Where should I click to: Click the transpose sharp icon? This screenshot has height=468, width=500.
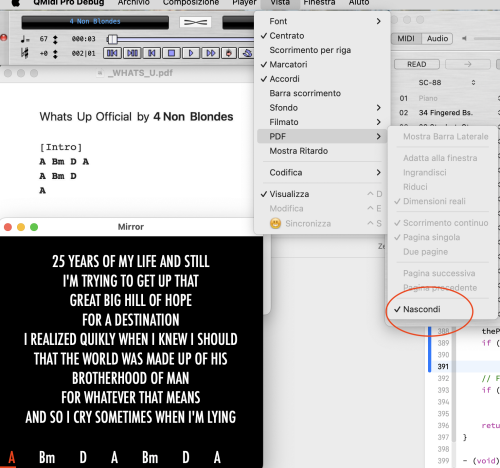(25, 53)
